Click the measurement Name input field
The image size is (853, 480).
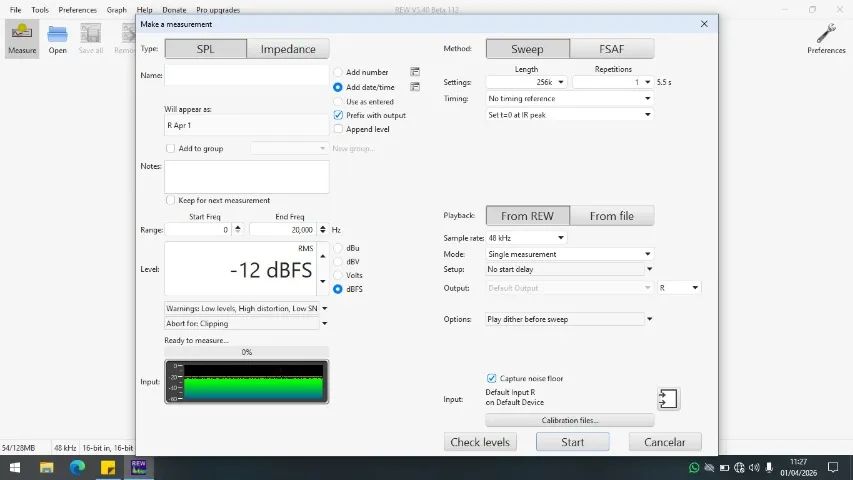click(246, 75)
